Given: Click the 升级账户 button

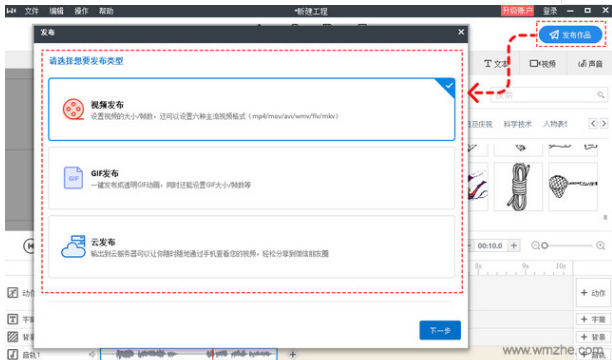Looking at the screenshot, I should pyautogui.click(x=517, y=11).
